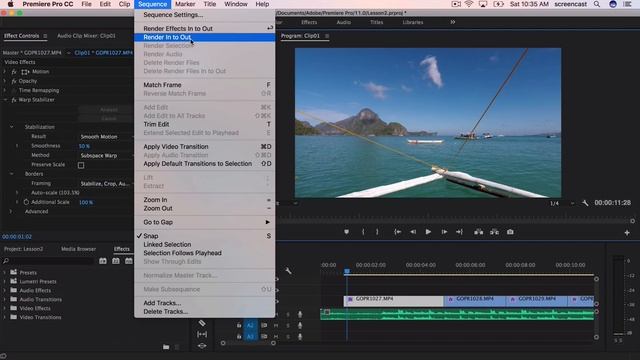Click the Extract button icon
This screenshot has width=640, height=360.
point(494,232)
